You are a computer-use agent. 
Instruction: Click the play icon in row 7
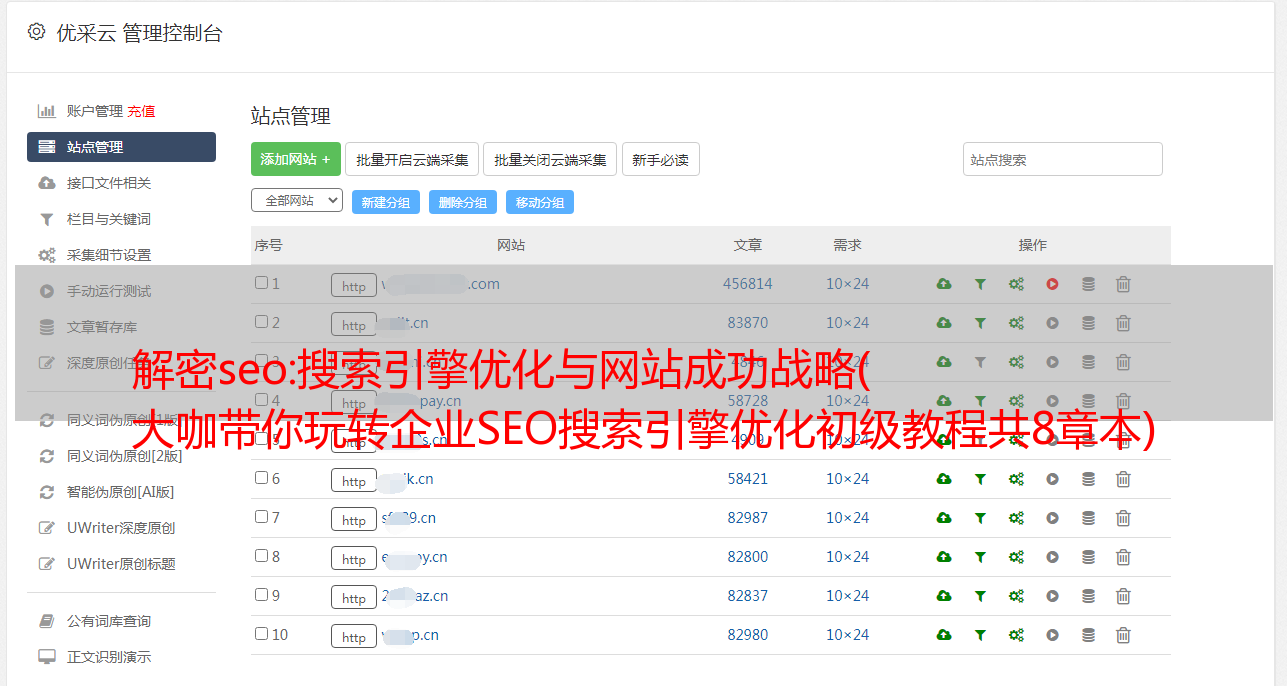coord(1052,518)
